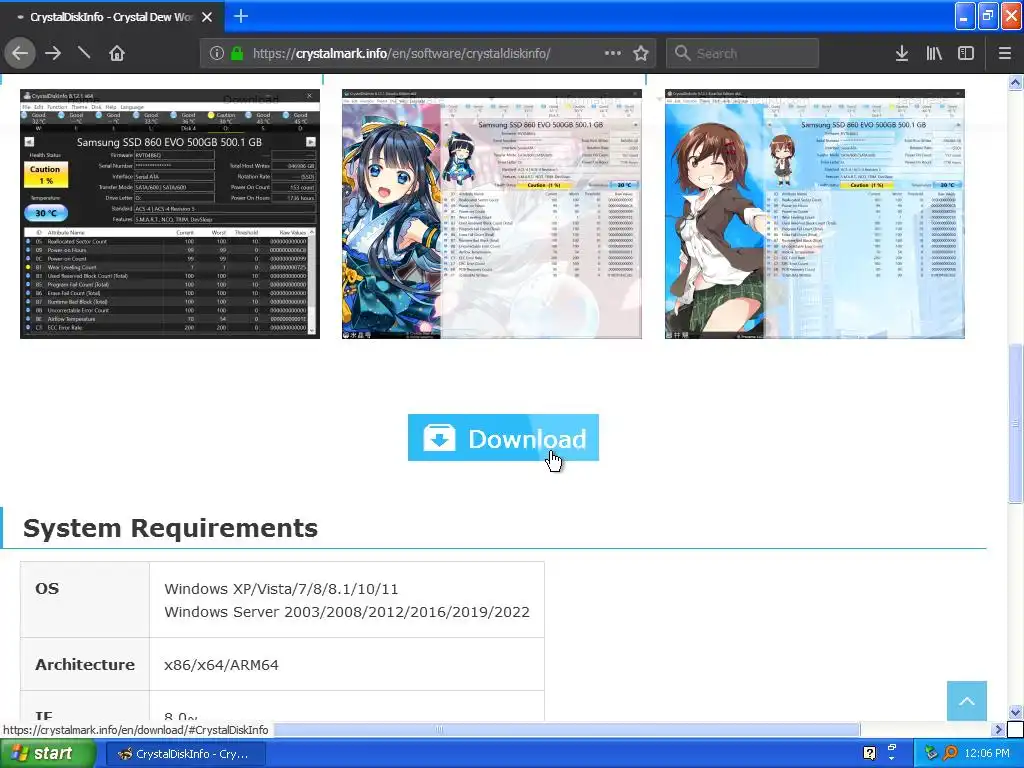Click the System Requirements heading

pos(170,528)
